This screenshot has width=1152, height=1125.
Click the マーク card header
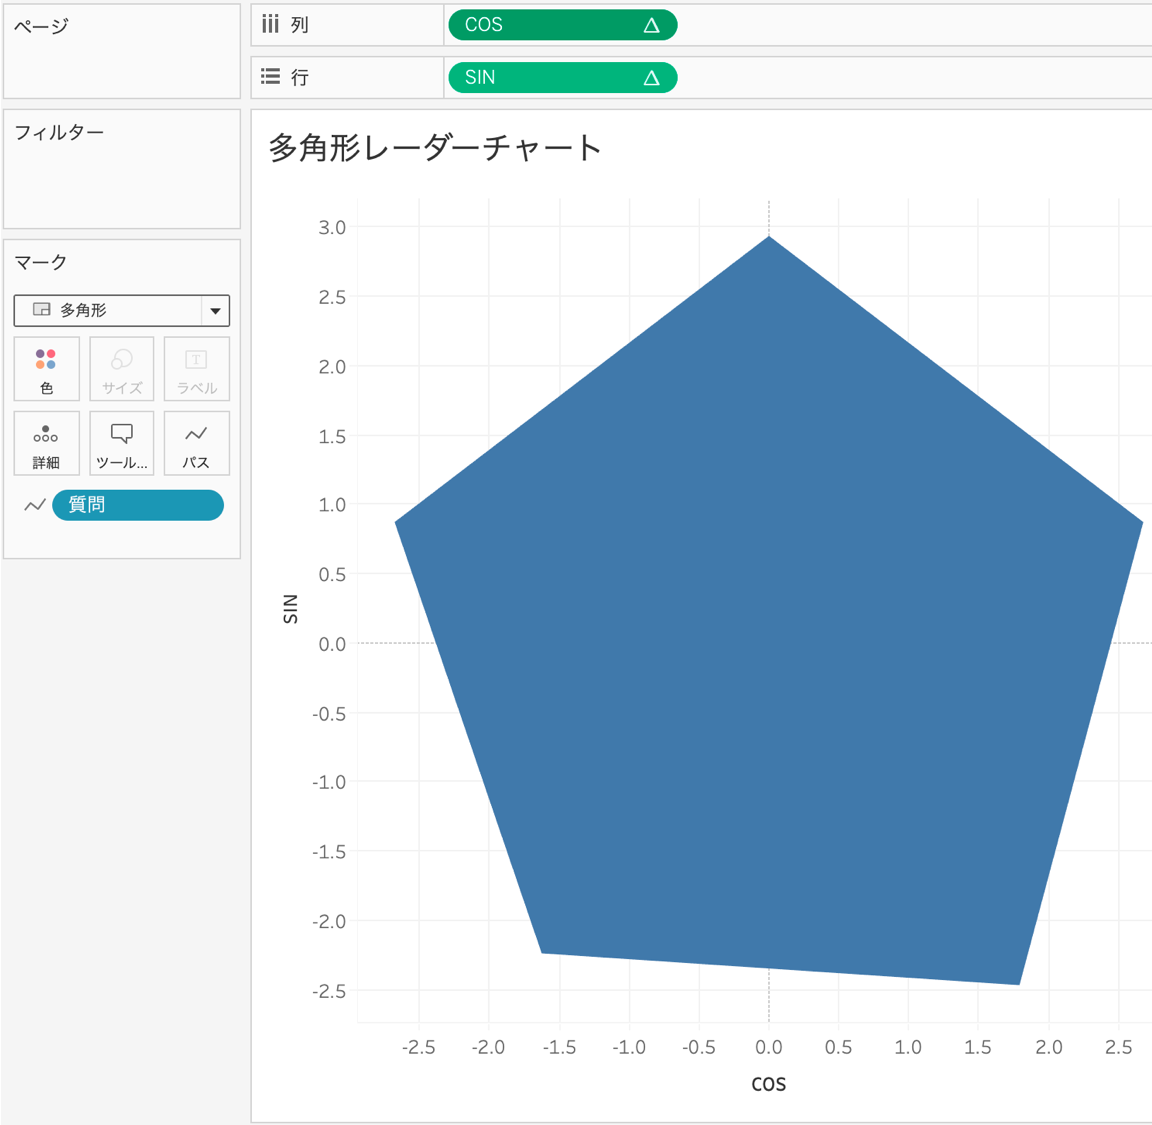point(40,262)
